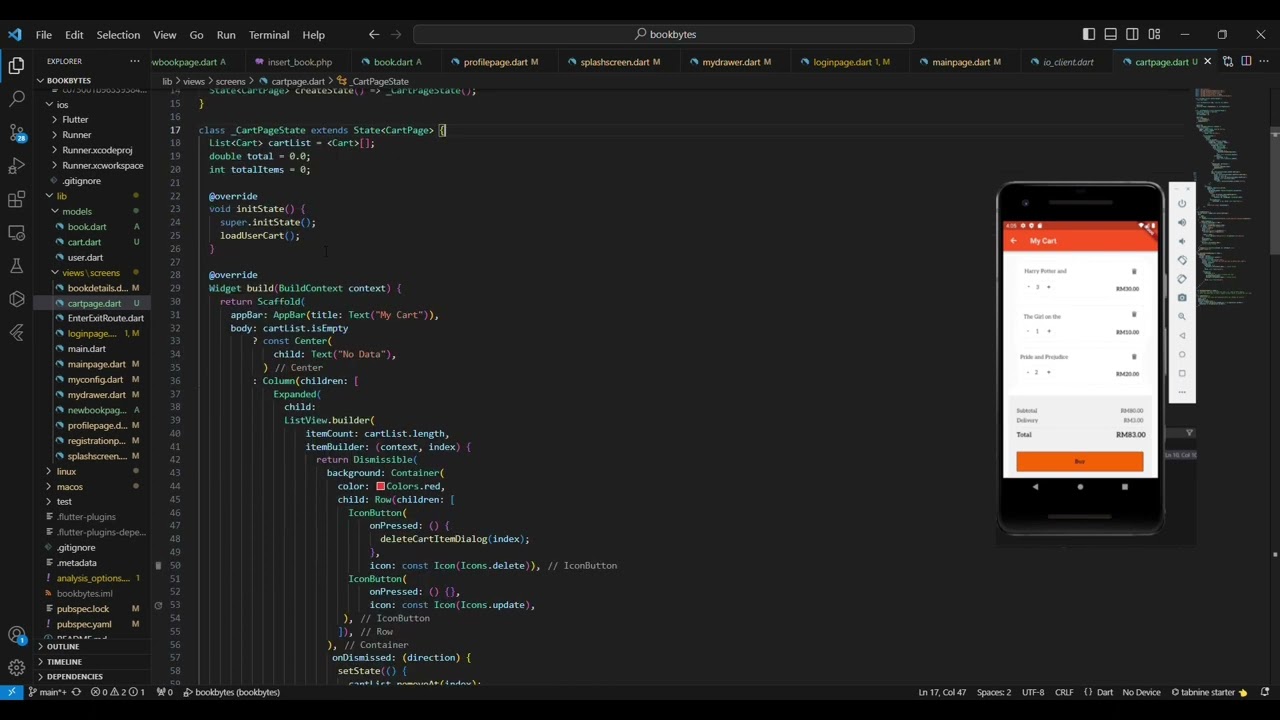Click the emulator volume up button

click(1182, 222)
